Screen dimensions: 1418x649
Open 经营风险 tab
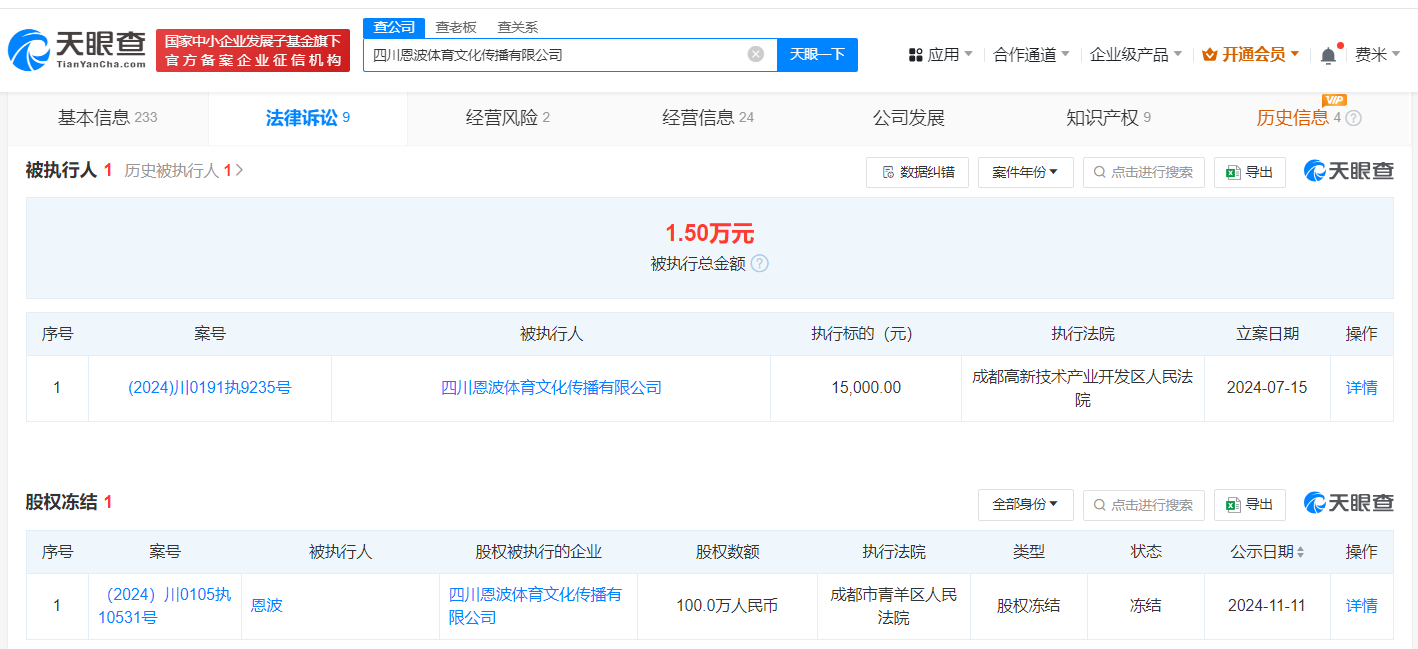click(508, 118)
